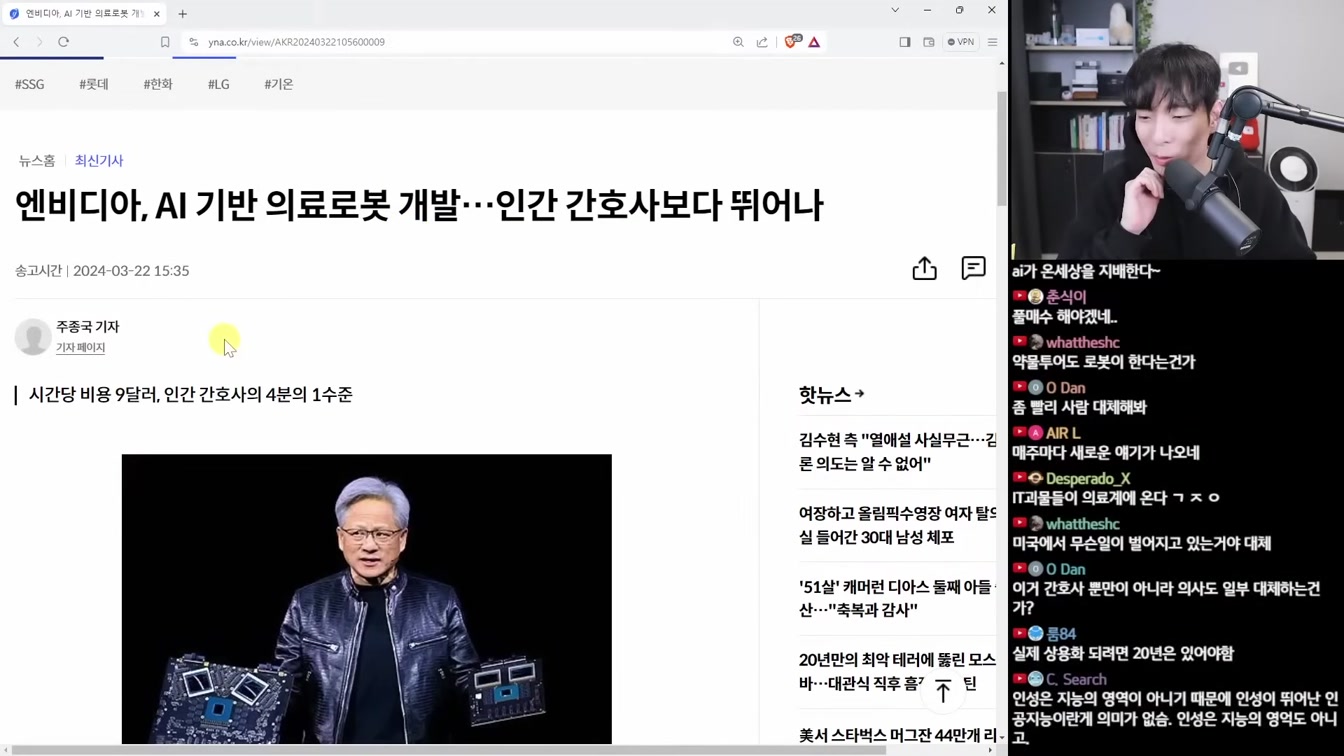Click the browser back arrow
Screen dimensions: 1344x756
tap(16, 42)
